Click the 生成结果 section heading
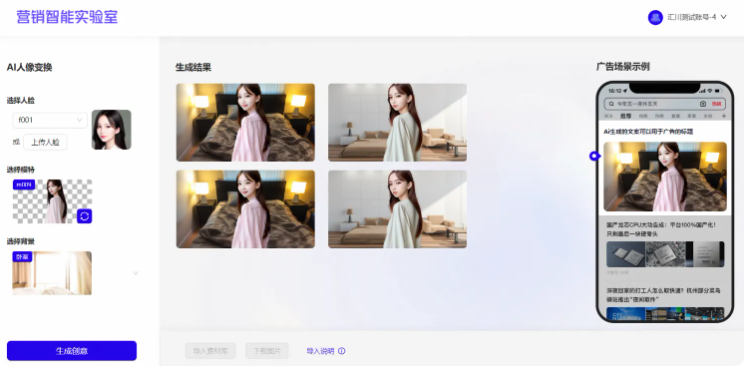 click(x=193, y=67)
